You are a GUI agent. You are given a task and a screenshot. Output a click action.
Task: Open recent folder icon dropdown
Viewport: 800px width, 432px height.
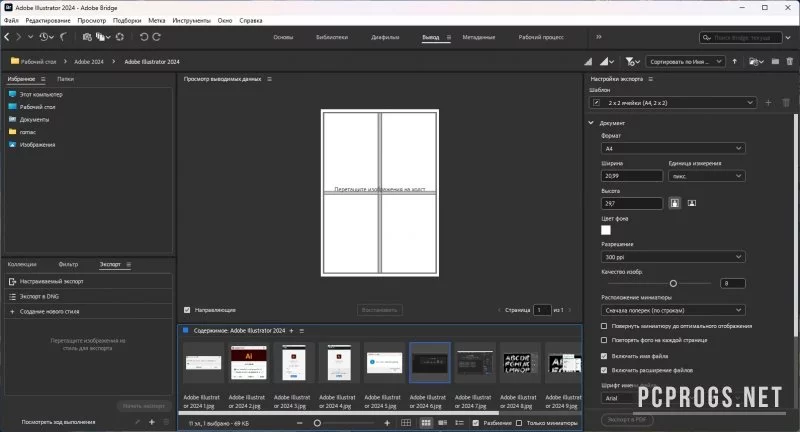(756, 62)
